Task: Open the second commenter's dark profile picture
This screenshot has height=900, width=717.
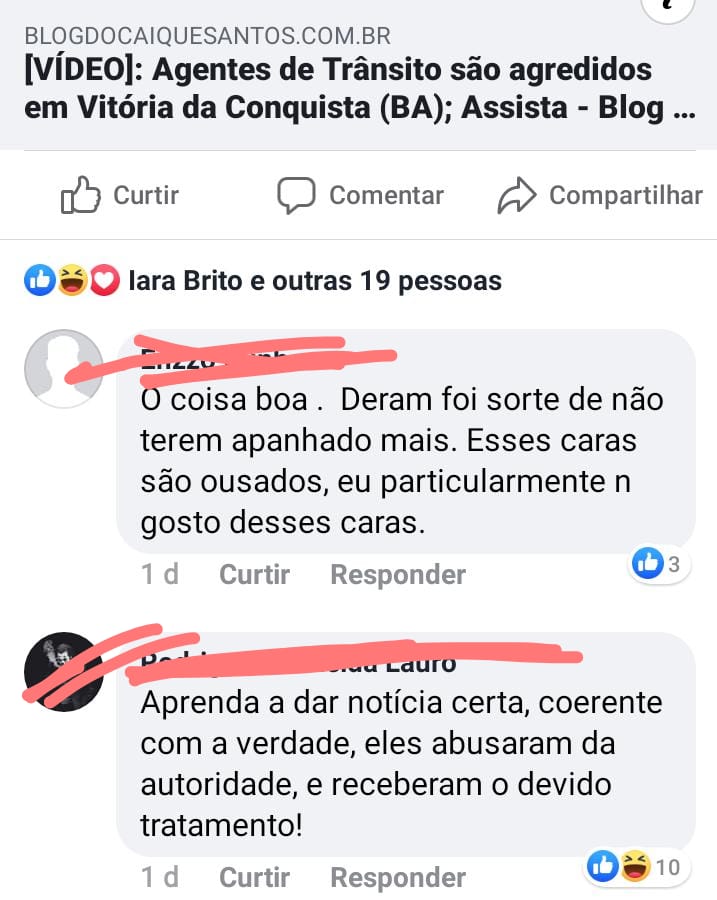Action: pyautogui.click(x=64, y=672)
